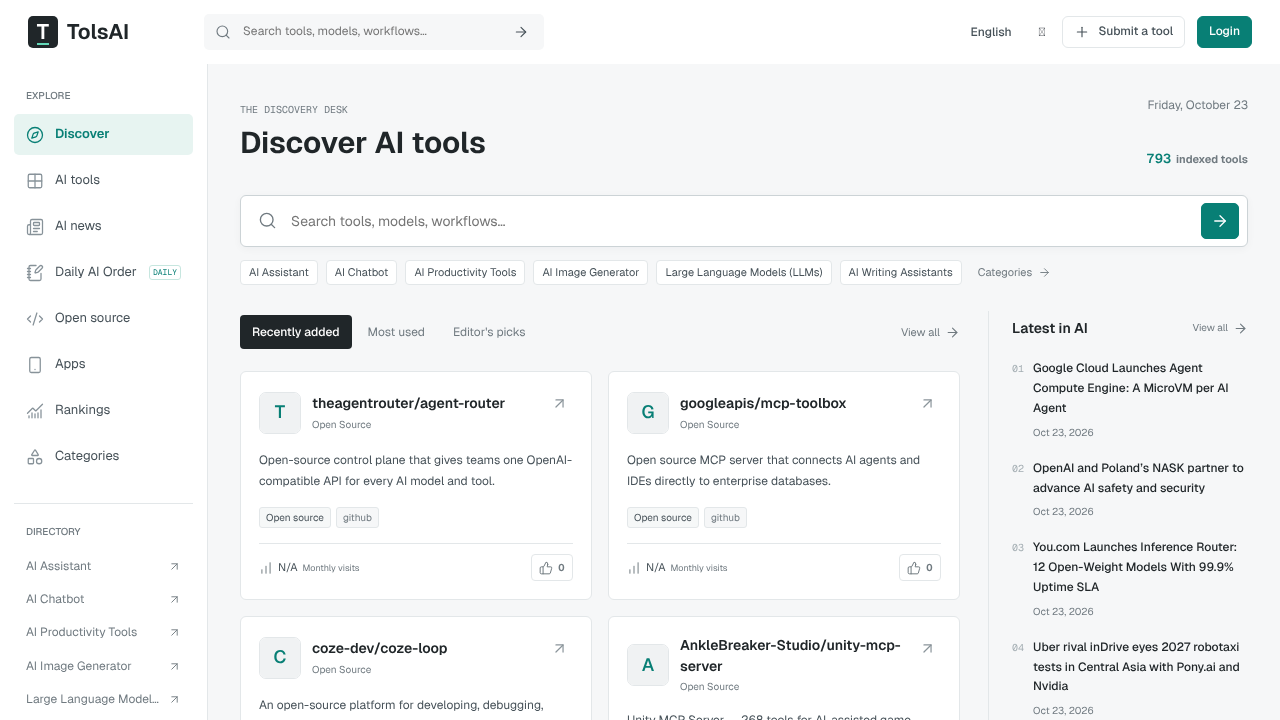Viewport: 1280px width, 720px height.
Task: Open AI Image Generator in the Directory sidebar list
Action: tap(103, 666)
